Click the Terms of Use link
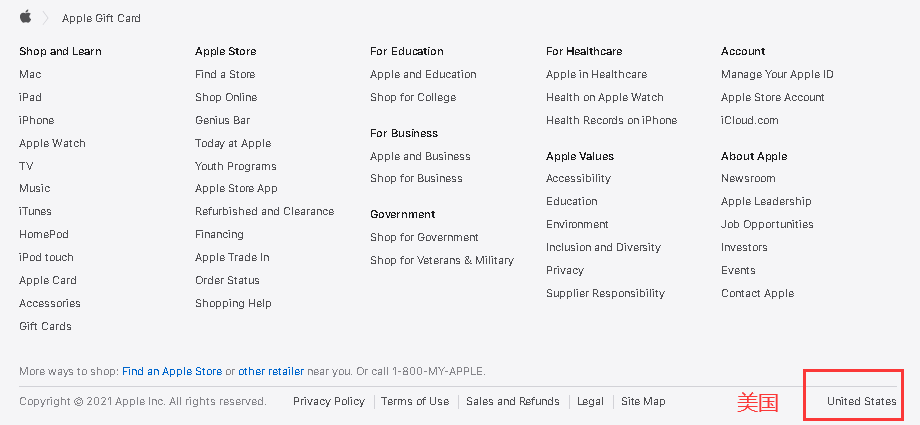Viewport: 920px width, 425px height. 415,401
